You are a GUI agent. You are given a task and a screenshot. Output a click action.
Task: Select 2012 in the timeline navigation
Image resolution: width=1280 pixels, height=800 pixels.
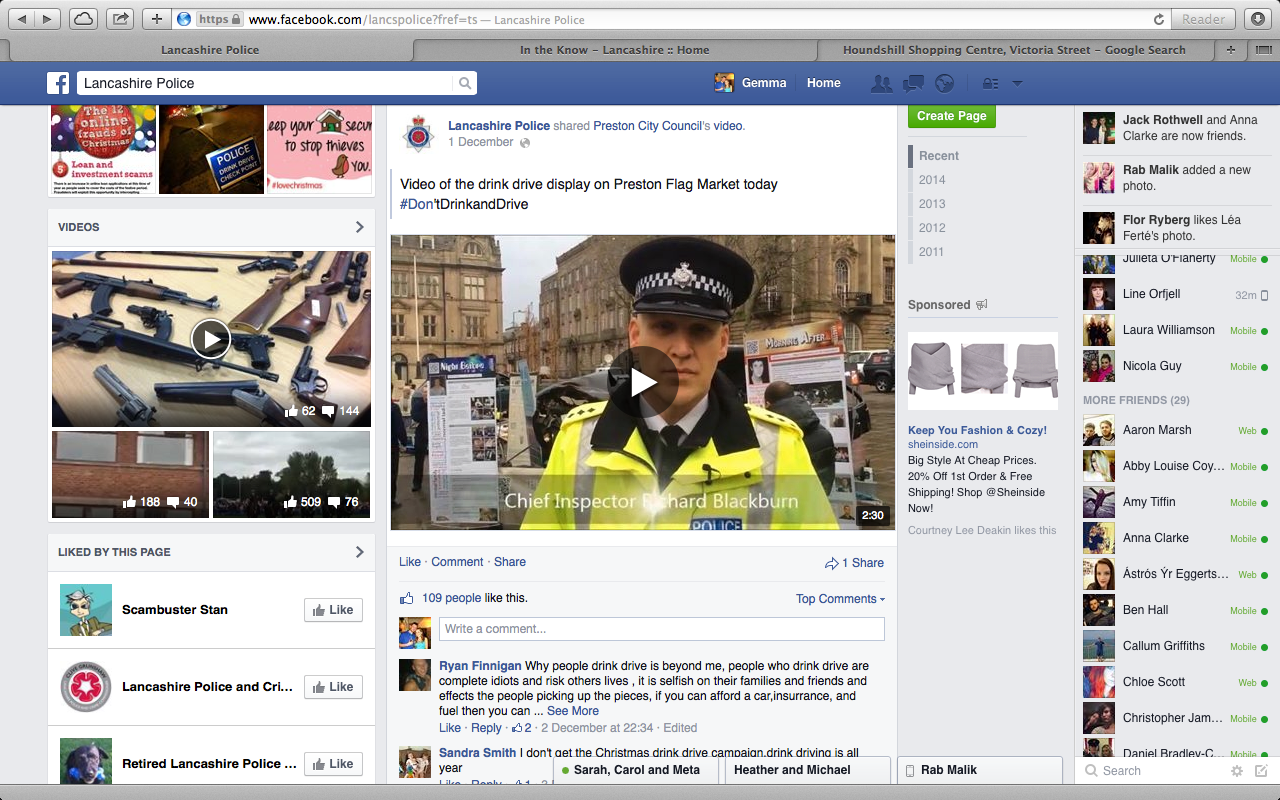932,228
